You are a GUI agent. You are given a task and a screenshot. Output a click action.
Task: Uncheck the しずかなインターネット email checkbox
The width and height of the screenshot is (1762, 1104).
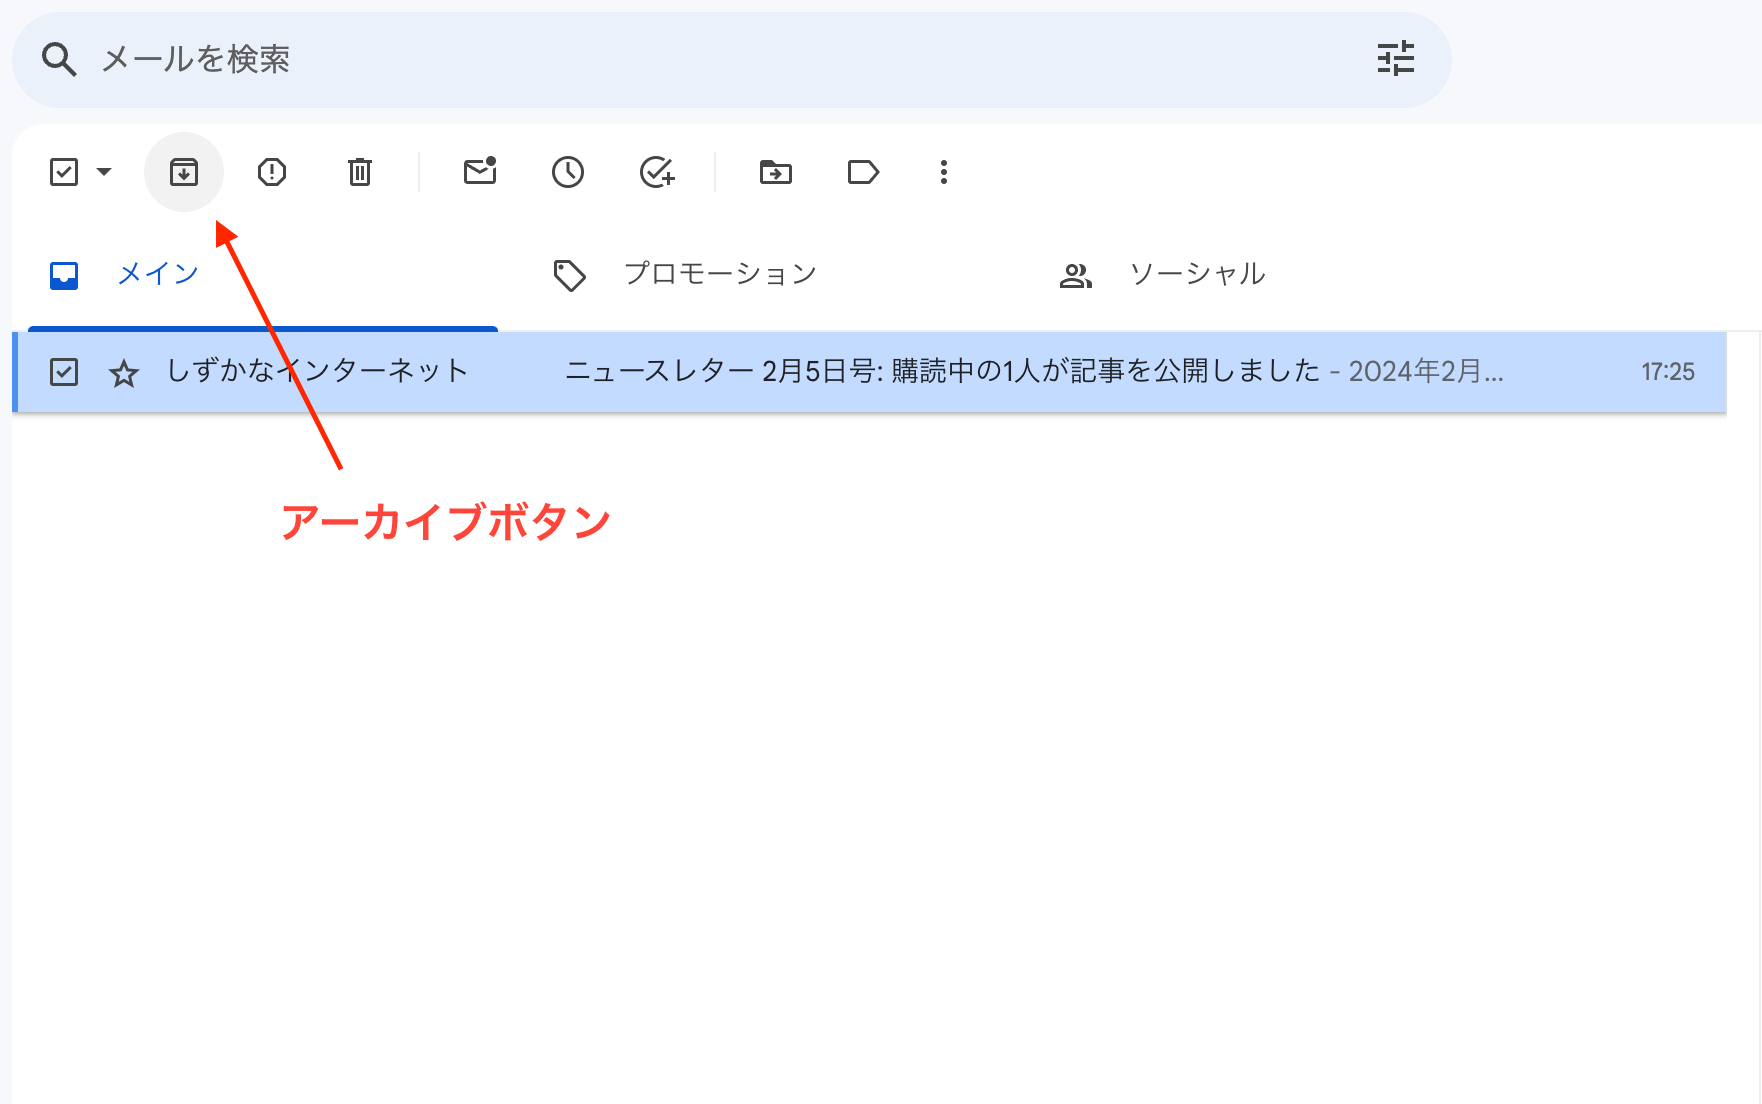[x=63, y=372]
